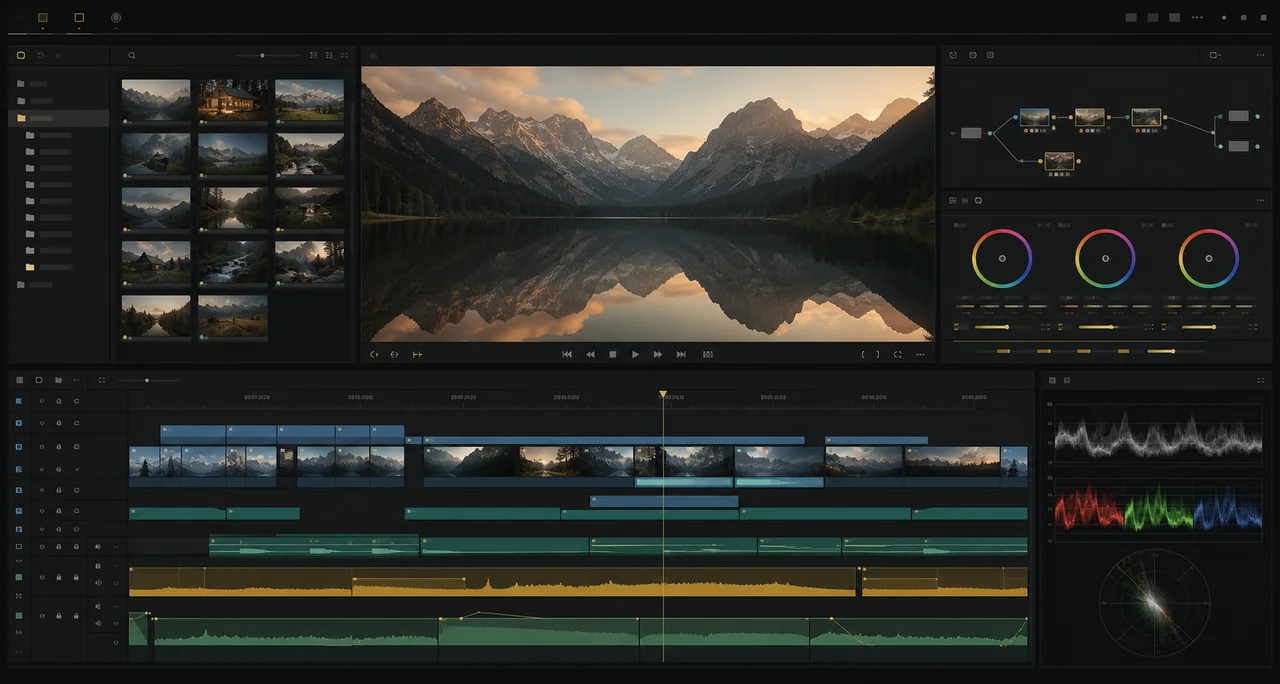Play the clip in the viewer
This screenshot has height=684, width=1280.
635,354
